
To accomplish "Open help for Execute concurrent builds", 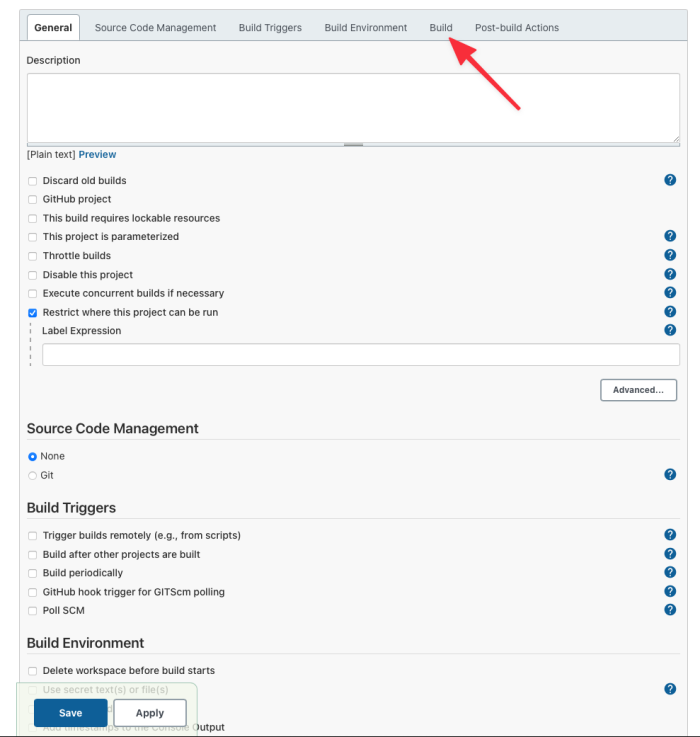I will (x=670, y=293).
